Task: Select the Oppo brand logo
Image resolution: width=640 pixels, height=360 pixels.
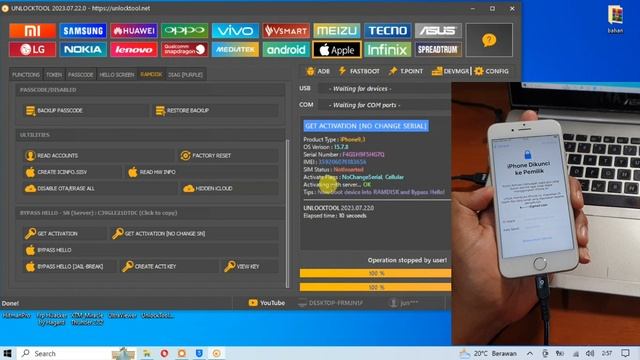Action: click(x=184, y=31)
